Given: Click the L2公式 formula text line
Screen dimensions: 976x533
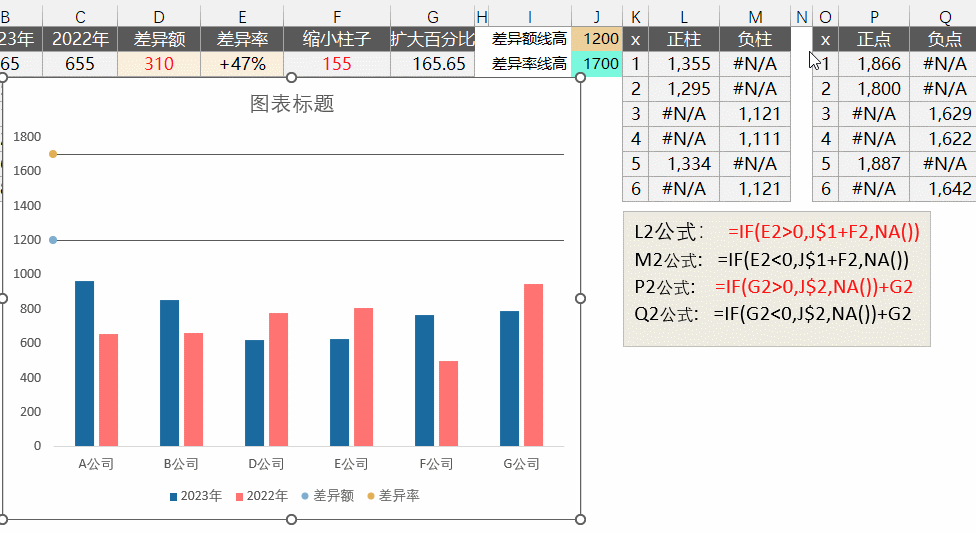Looking at the screenshot, I should coord(777,232).
